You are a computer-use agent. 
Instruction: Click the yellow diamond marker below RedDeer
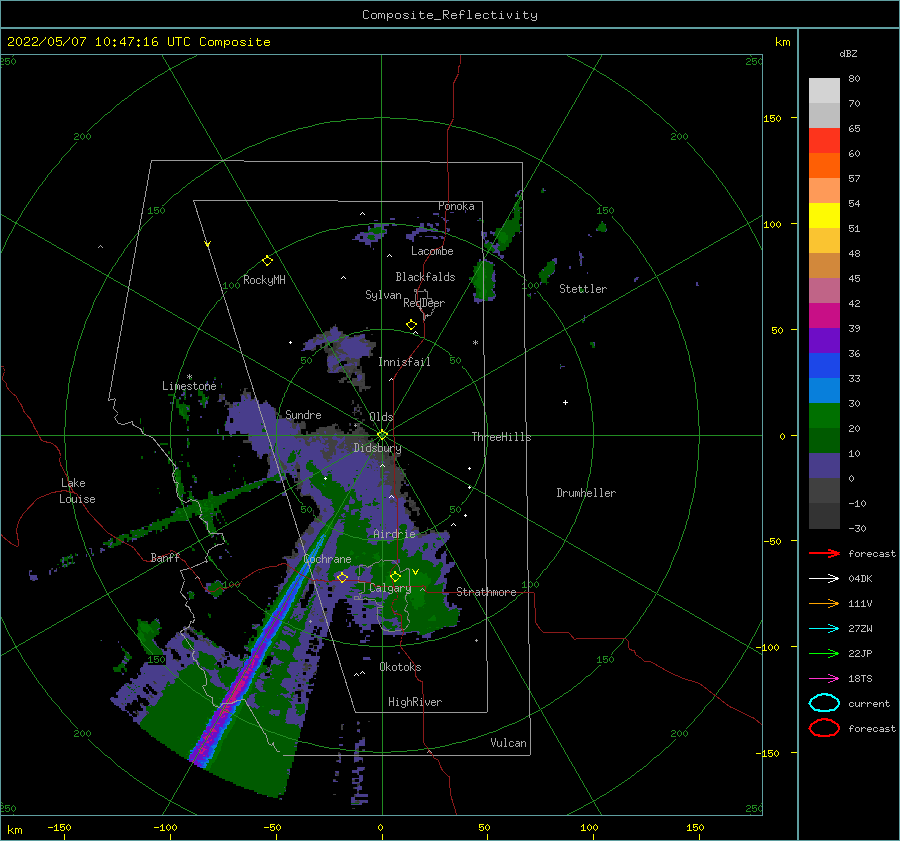point(412,325)
